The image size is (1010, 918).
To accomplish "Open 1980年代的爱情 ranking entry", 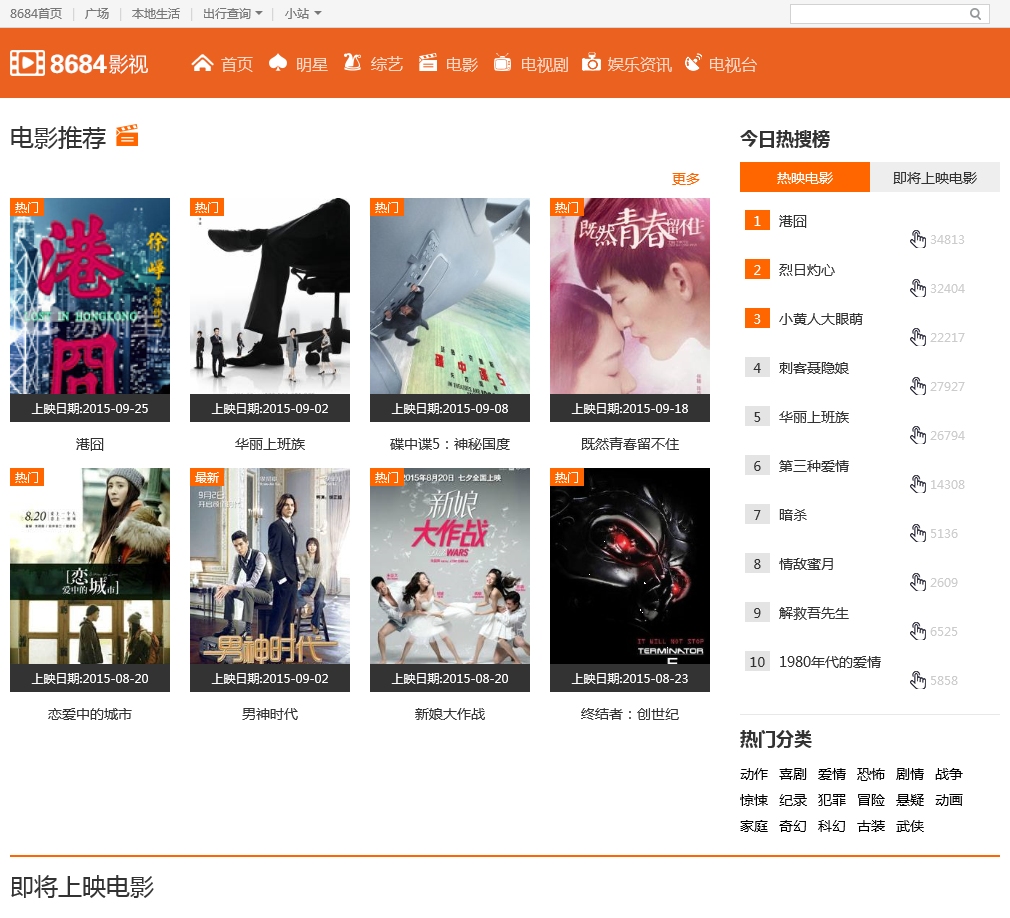I will [830, 662].
